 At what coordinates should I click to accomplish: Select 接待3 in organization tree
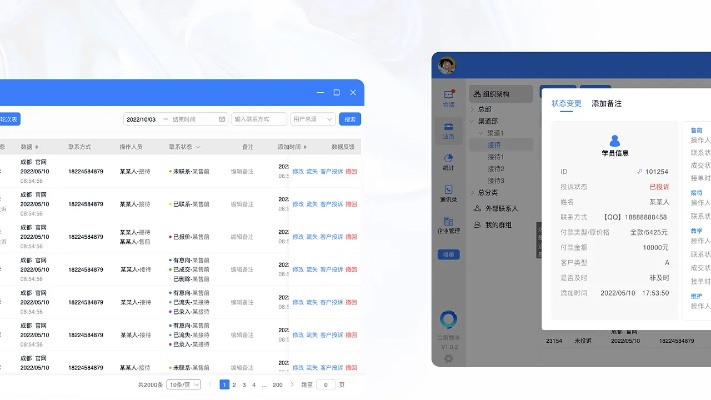[x=496, y=180]
